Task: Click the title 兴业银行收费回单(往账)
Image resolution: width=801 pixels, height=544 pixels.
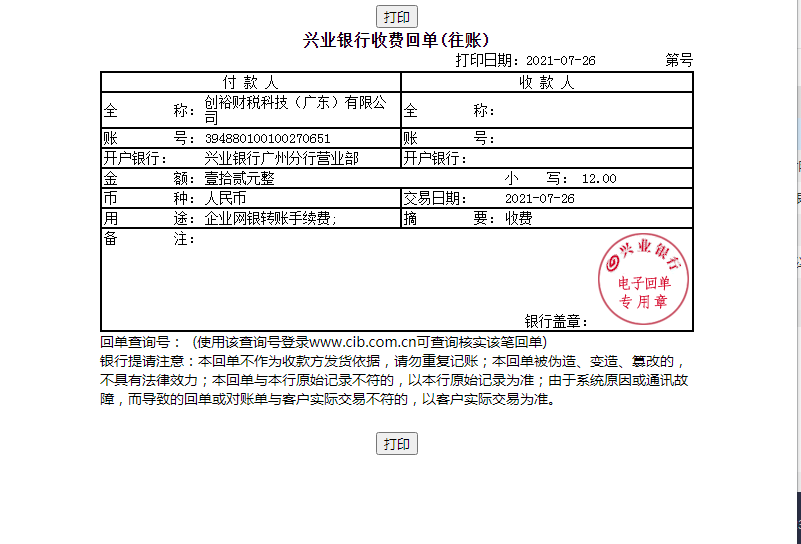Action: tap(396, 40)
